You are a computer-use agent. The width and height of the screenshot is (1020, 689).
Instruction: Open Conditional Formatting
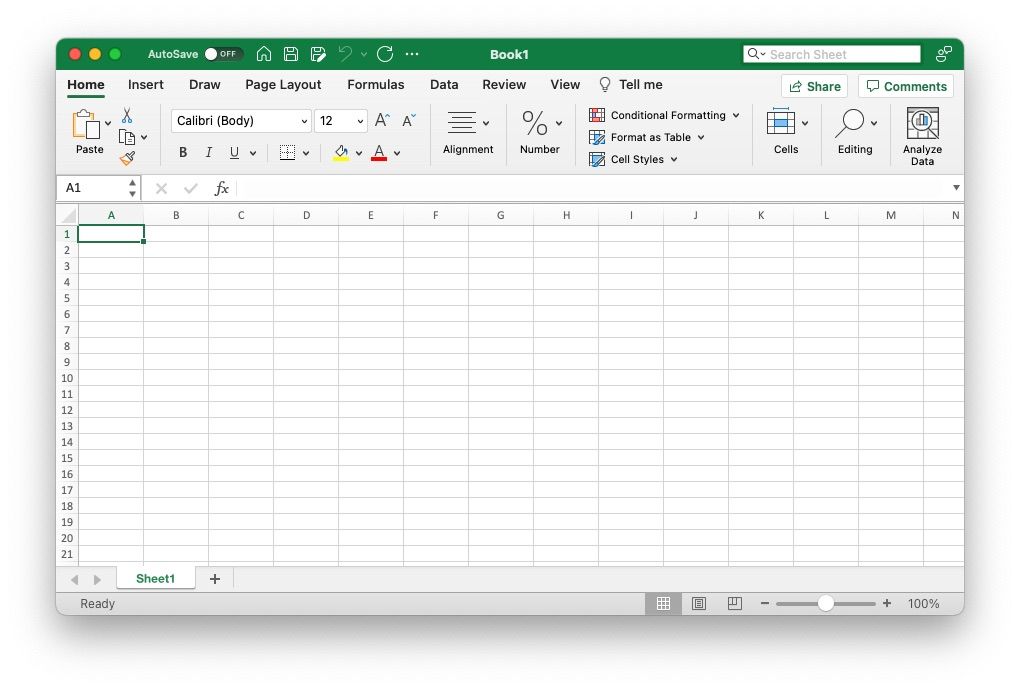coord(664,115)
